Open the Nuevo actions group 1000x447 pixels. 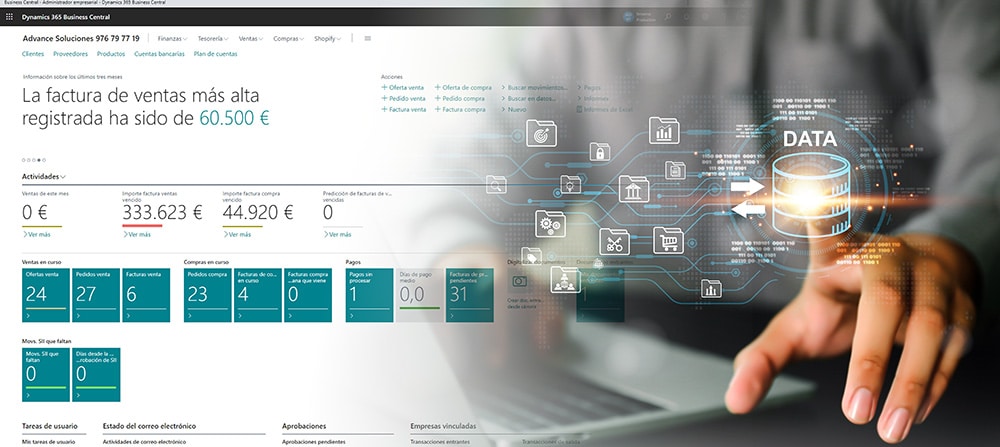coord(513,110)
